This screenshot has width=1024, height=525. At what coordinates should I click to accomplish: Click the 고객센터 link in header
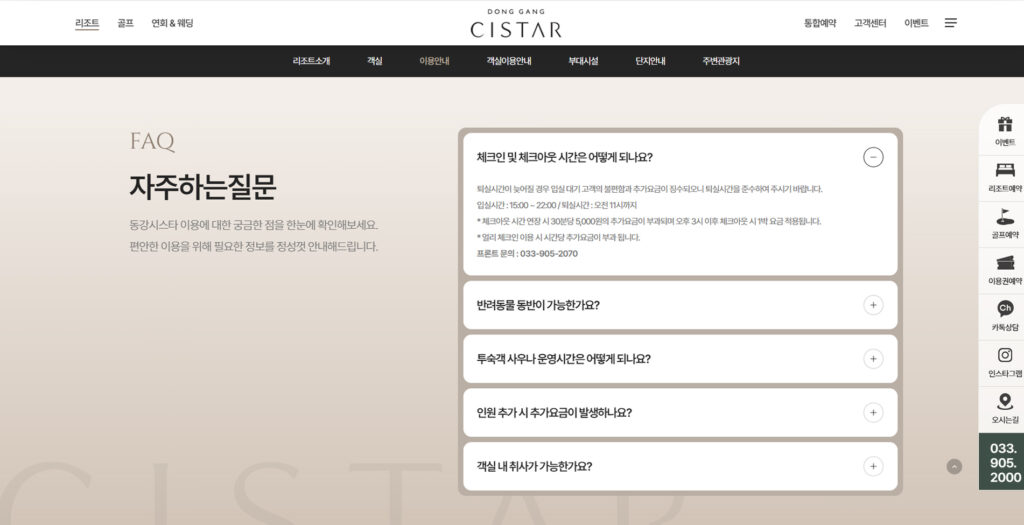click(x=870, y=23)
